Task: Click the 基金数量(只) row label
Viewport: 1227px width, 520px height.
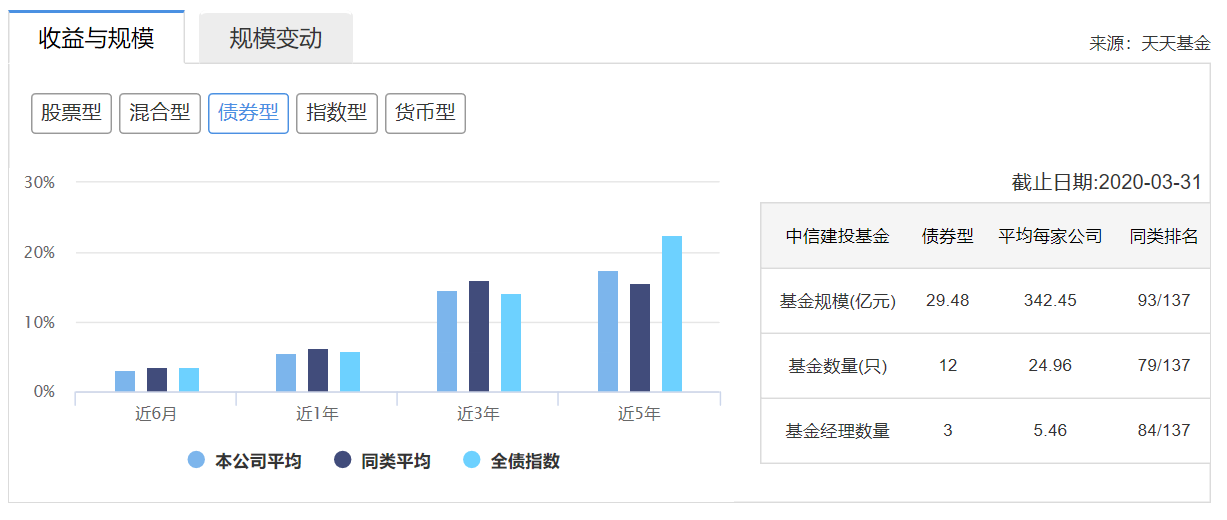Action: 837,366
